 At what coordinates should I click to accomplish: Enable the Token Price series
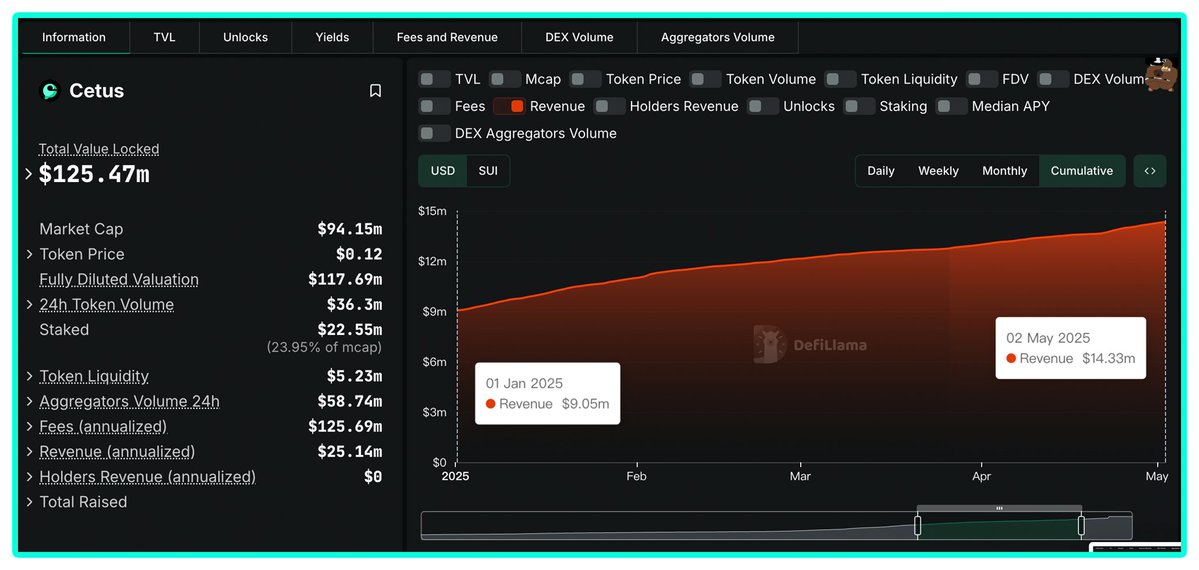[586, 79]
